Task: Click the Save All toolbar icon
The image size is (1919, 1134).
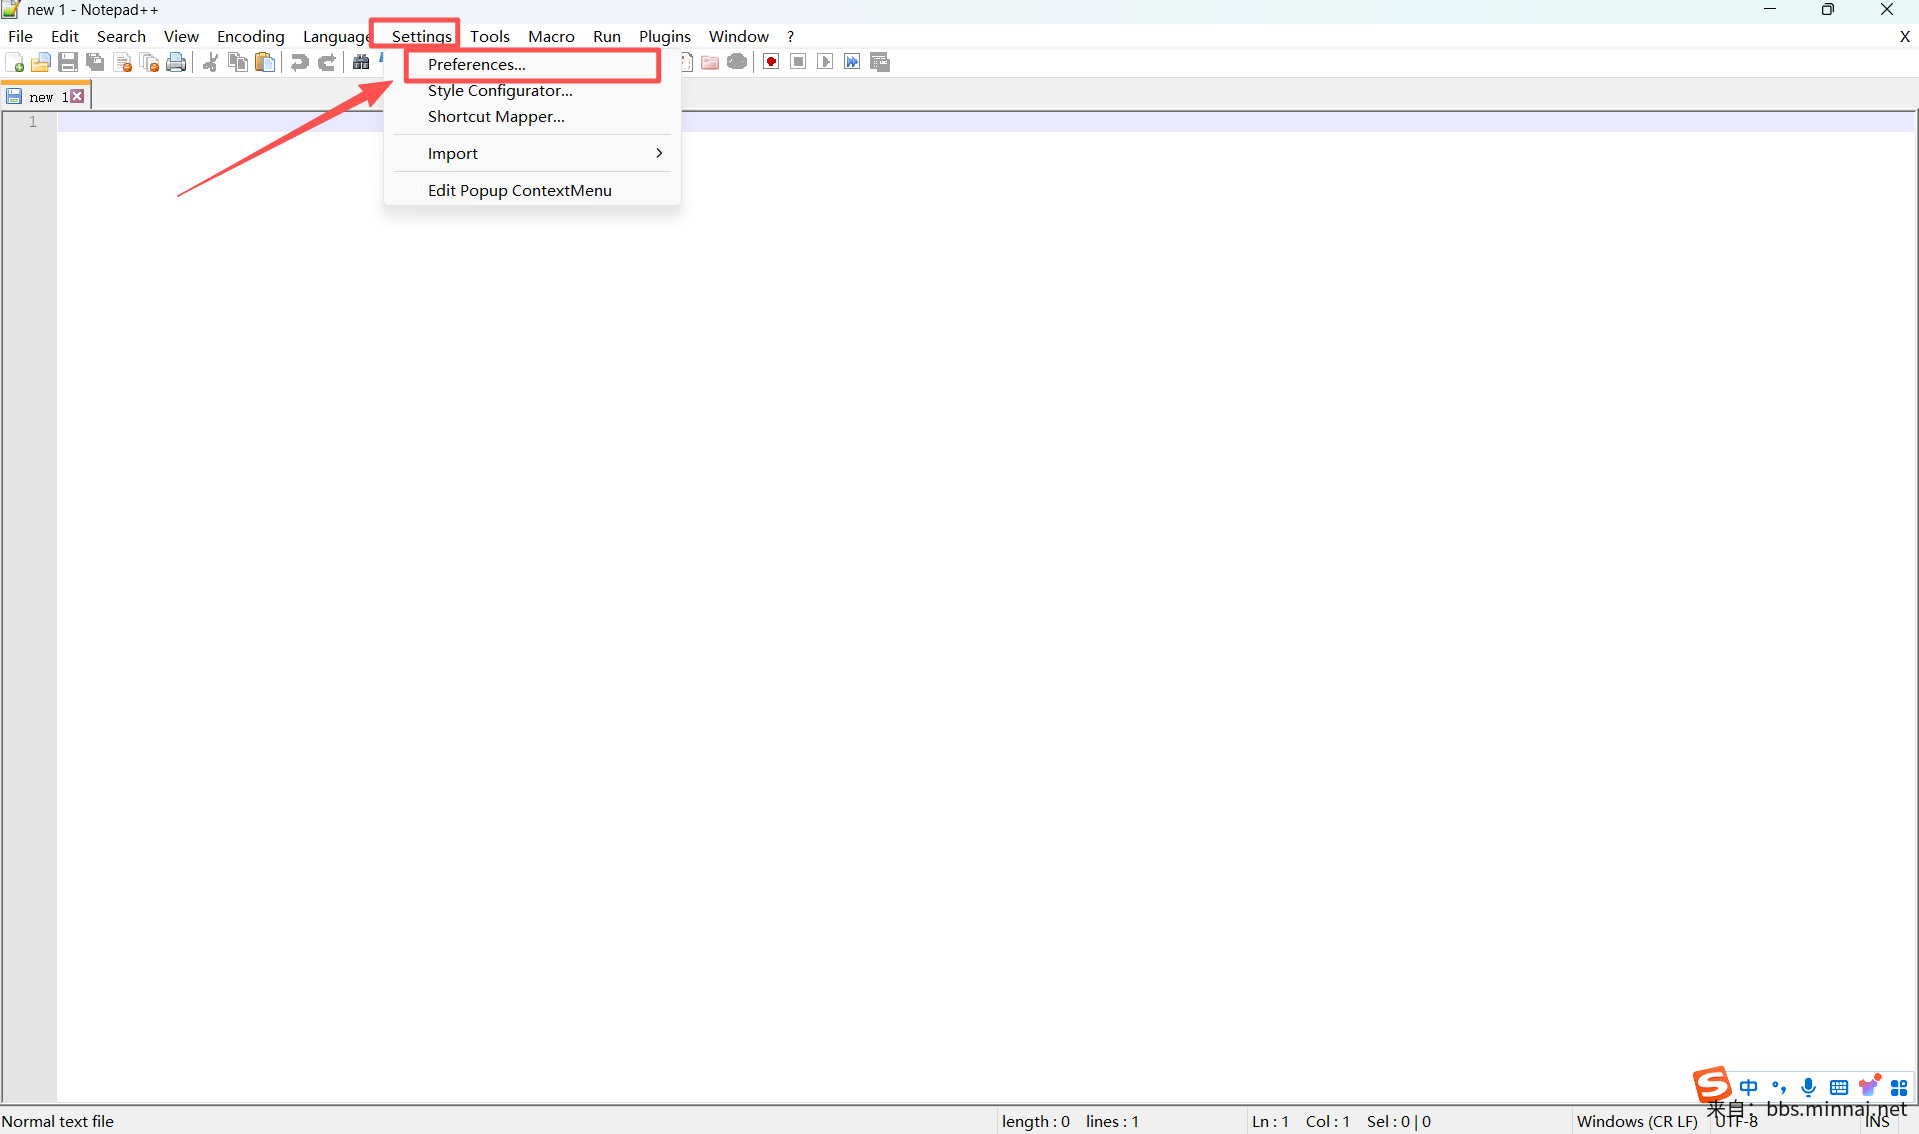Action: click(95, 63)
